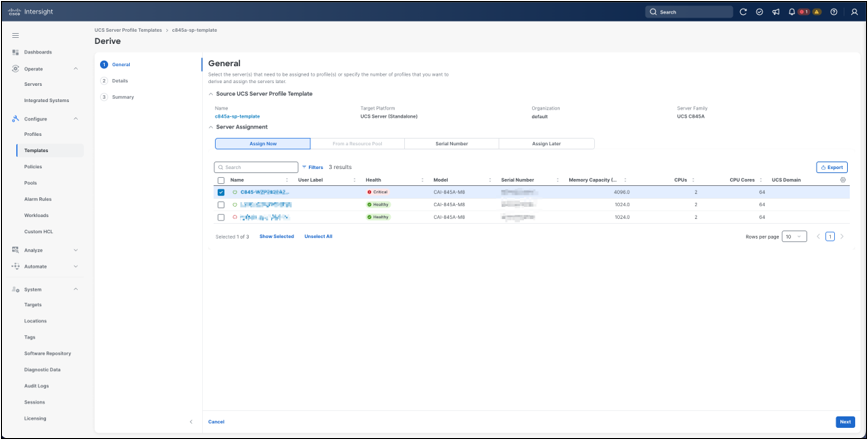
Task: Click the CPU Cores column options handle
Action: tap(761, 180)
